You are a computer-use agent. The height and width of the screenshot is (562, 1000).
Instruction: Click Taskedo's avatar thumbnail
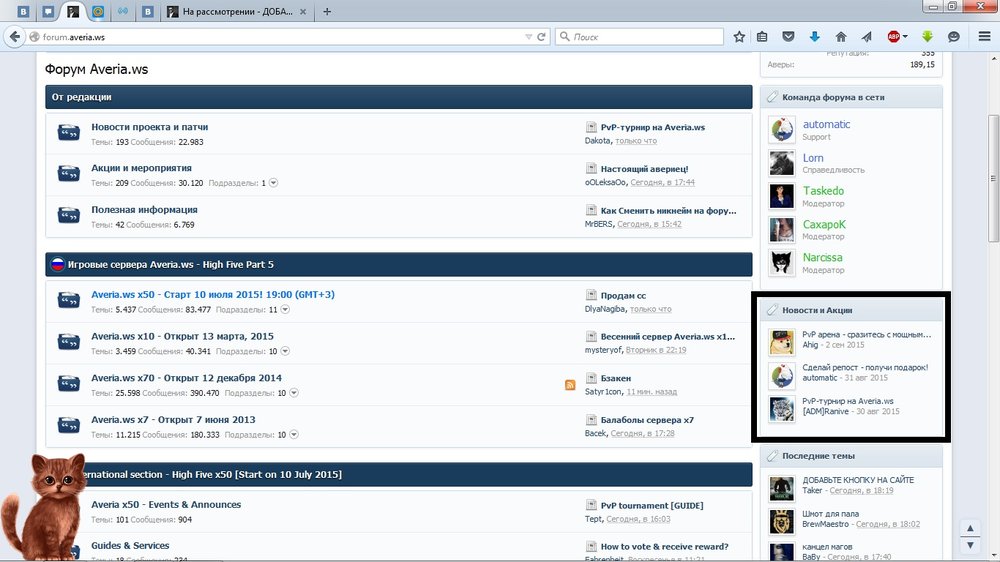coord(781,196)
